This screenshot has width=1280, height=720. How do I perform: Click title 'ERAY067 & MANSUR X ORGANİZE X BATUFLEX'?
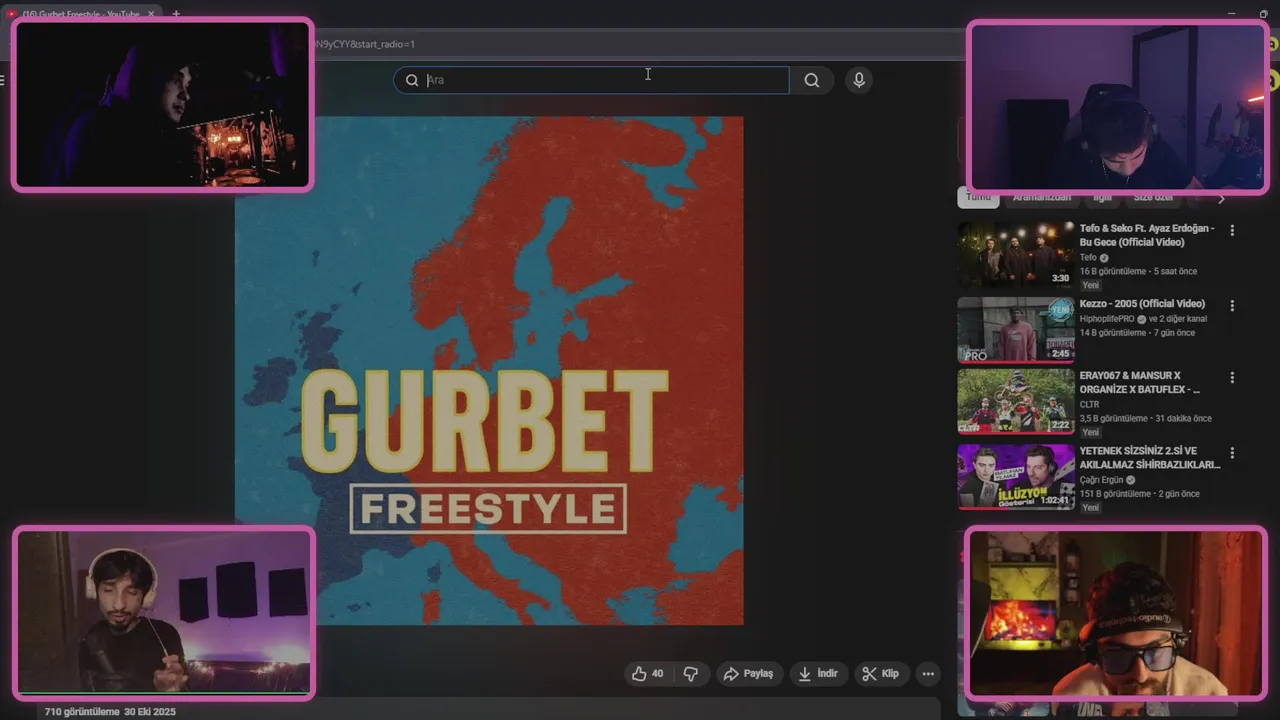tap(1140, 383)
